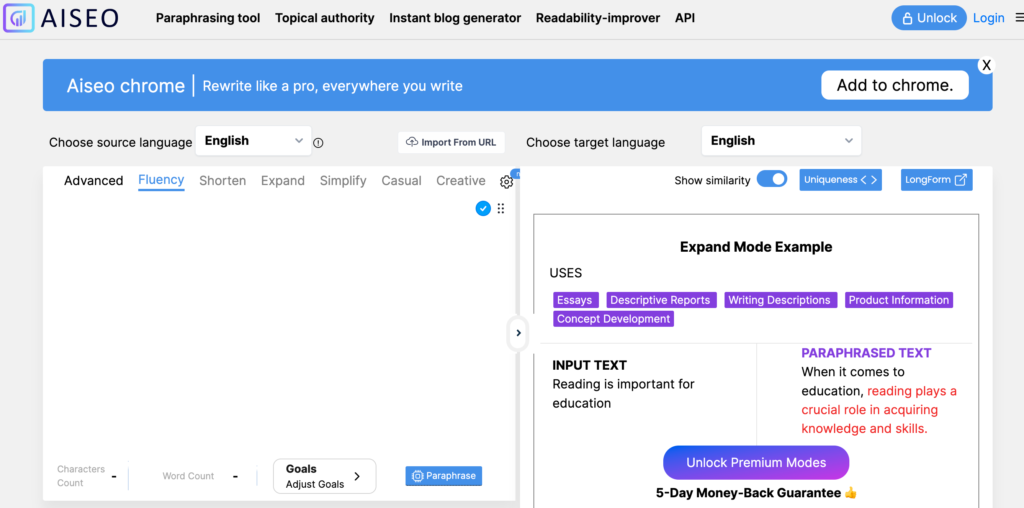Viewport: 1024px width, 508px height.
Task: Click the six-dot drag handle icon
Action: [501, 208]
